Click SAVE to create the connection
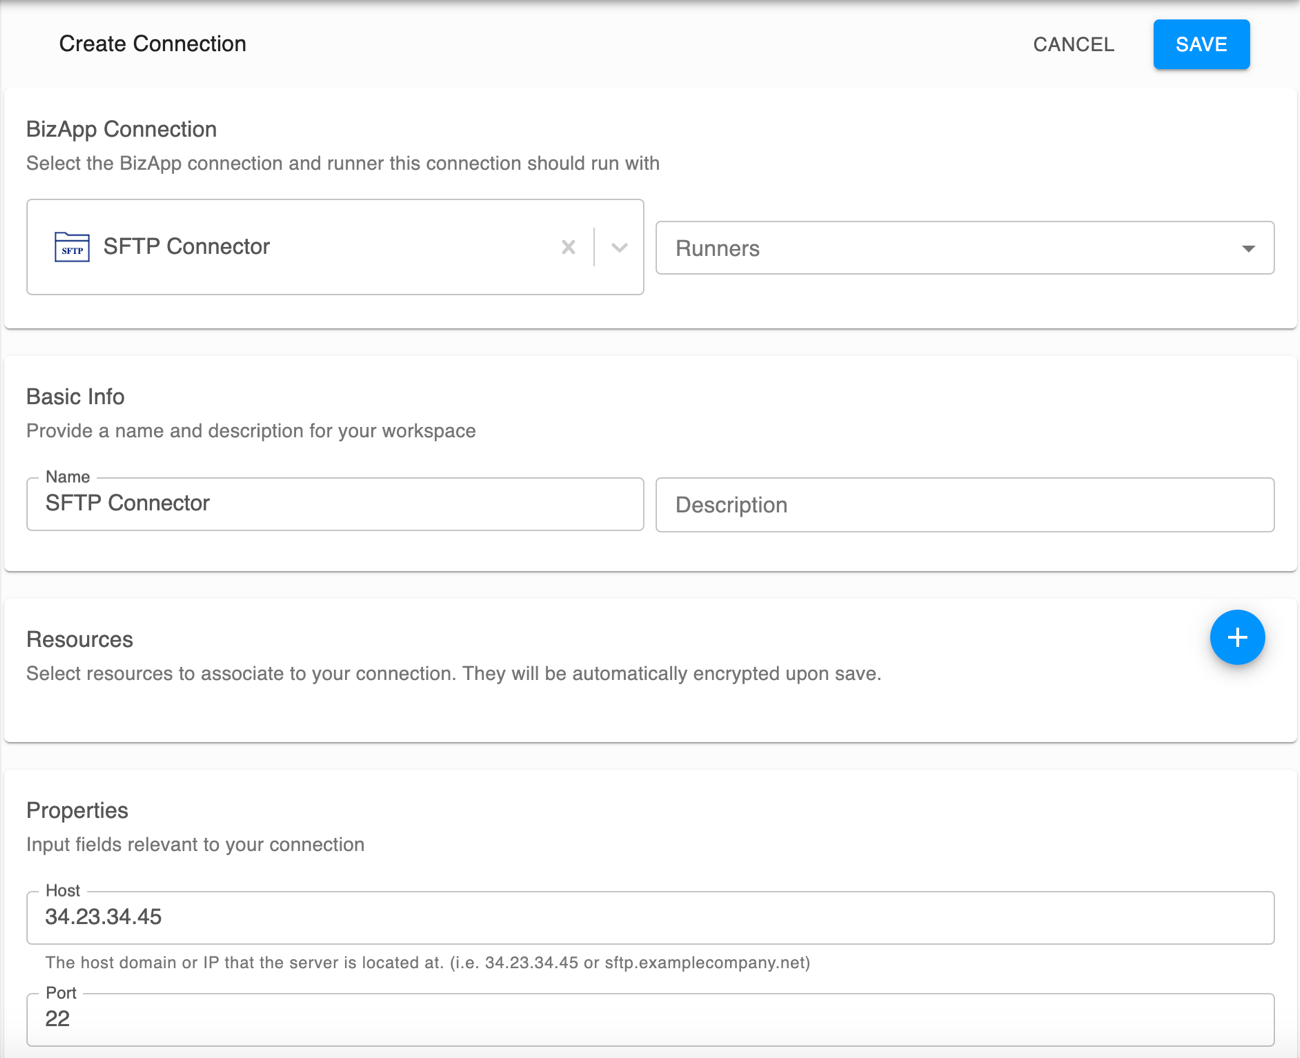This screenshot has height=1058, width=1300. [1201, 44]
